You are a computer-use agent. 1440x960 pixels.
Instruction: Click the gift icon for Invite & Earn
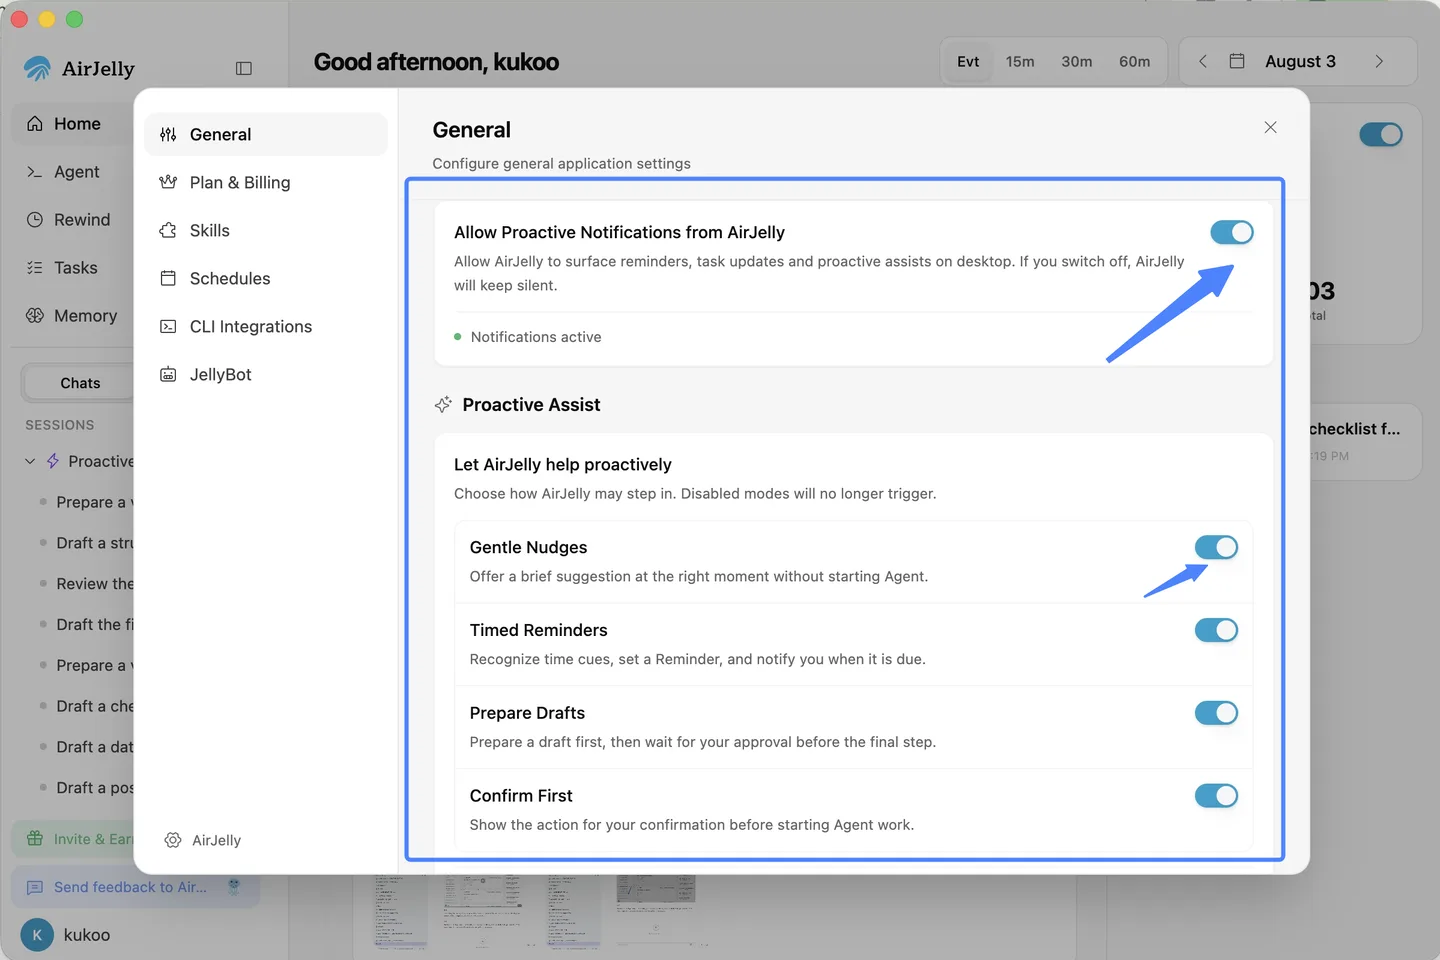[35, 839]
